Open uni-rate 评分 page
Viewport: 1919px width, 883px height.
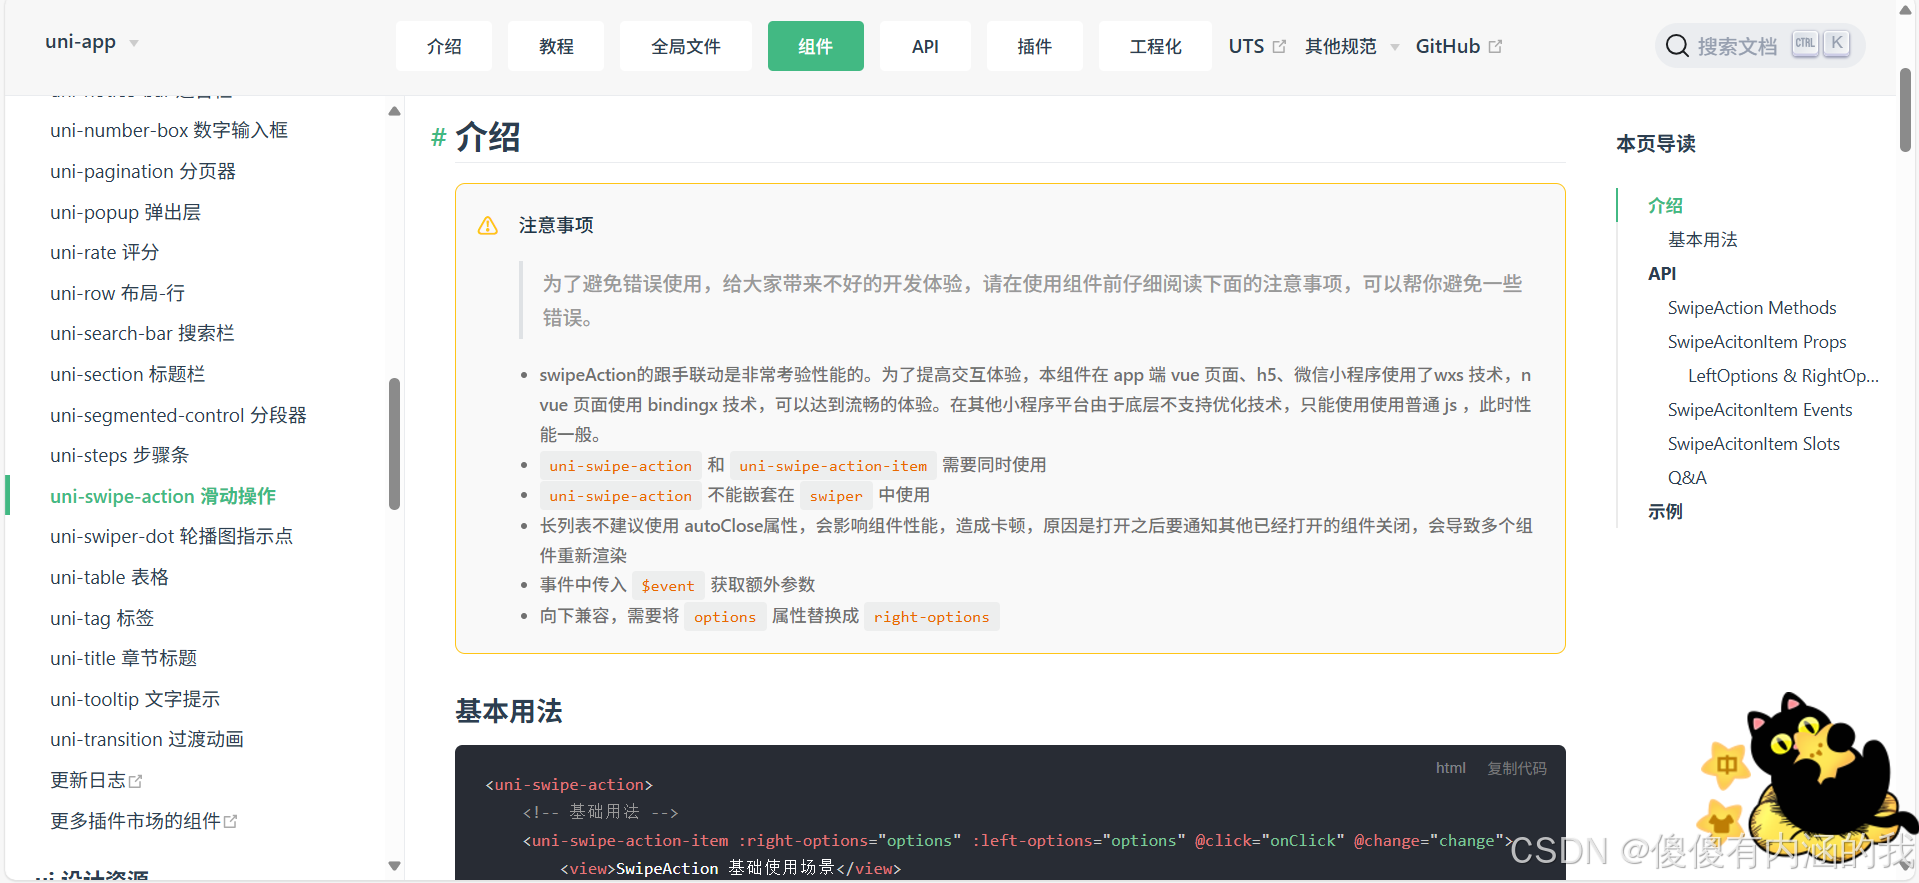pyautogui.click(x=104, y=252)
